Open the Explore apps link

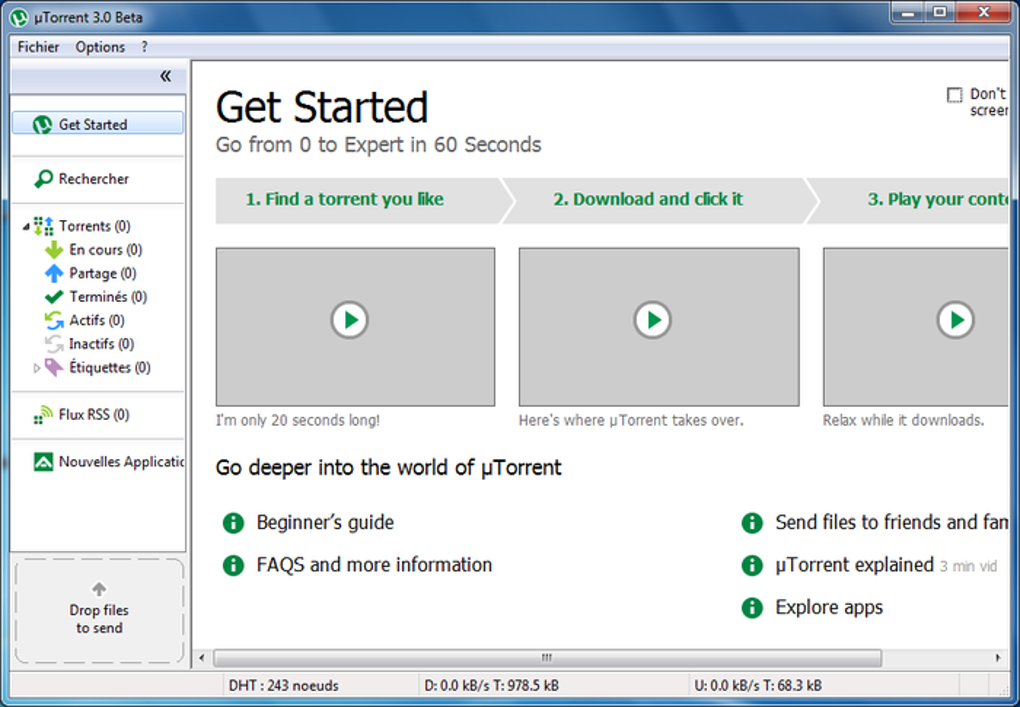point(829,607)
